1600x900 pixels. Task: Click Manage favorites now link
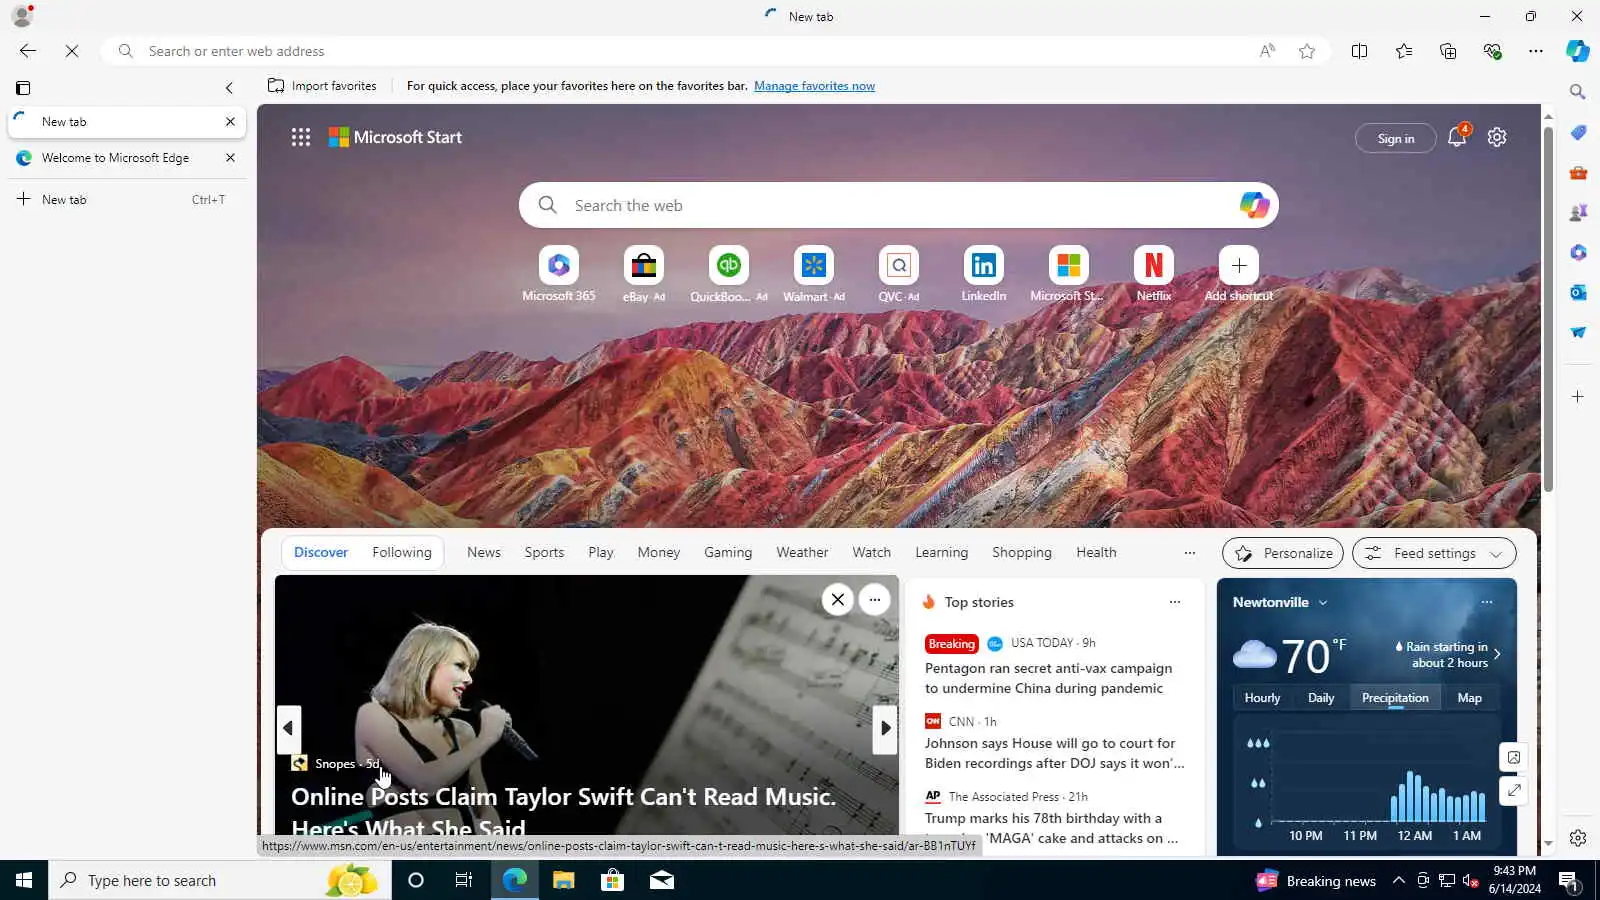coord(814,86)
